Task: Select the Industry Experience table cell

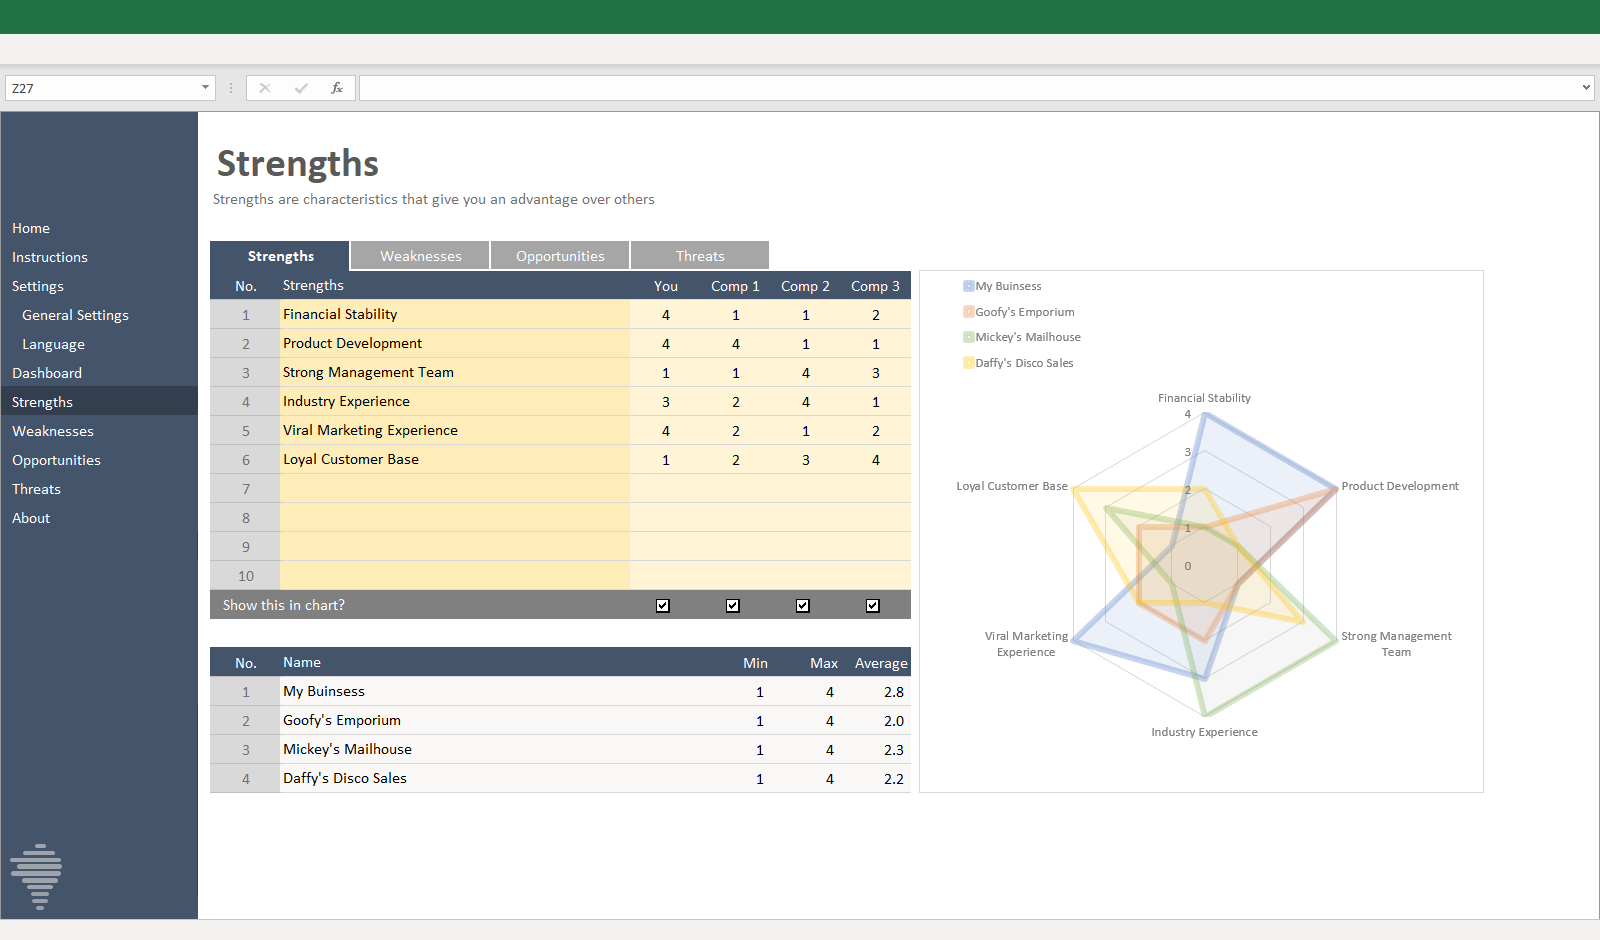Action: tap(455, 401)
